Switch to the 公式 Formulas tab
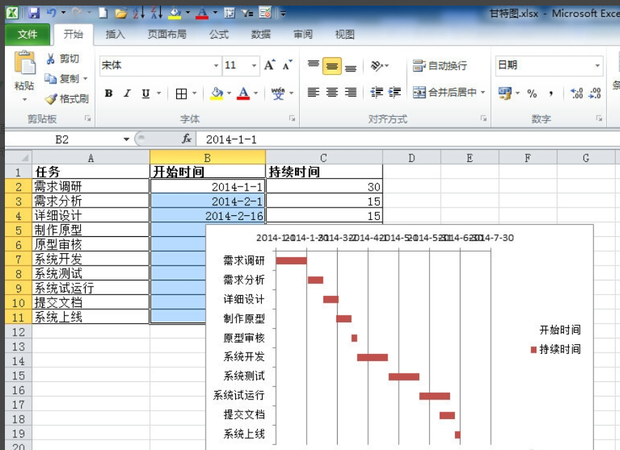This screenshot has height=450, width=620. coord(219,35)
